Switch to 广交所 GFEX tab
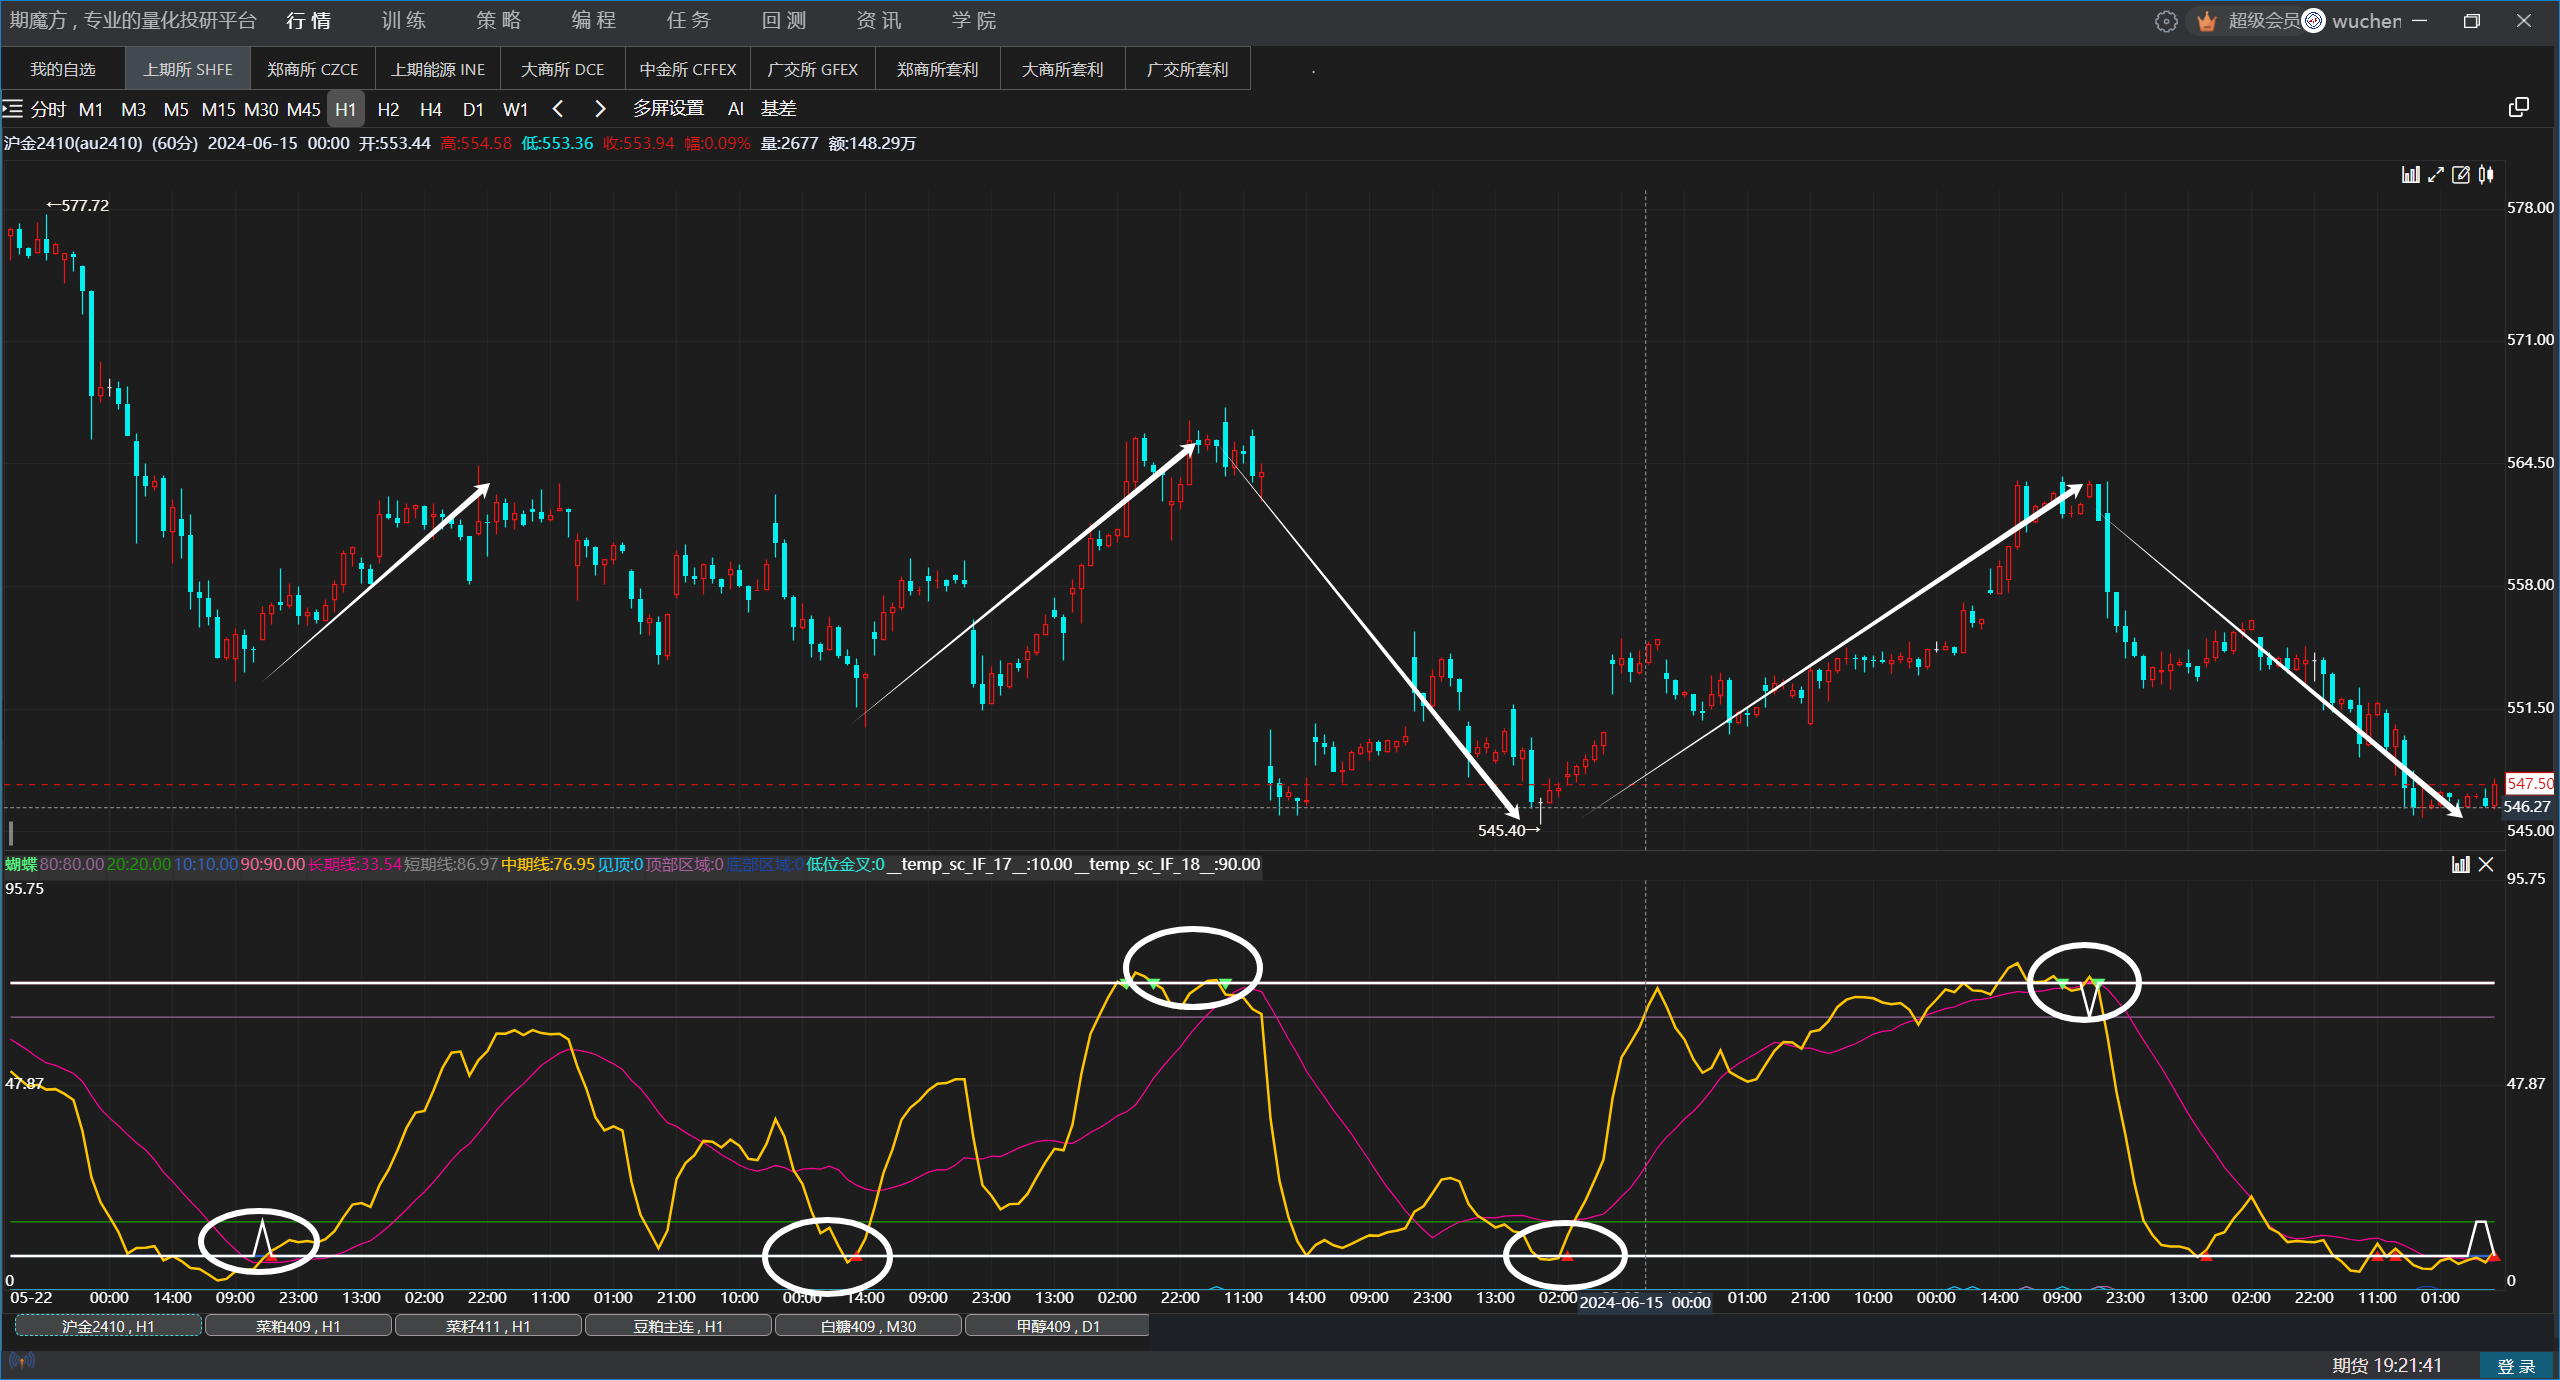Image resolution: width=2560 pixels, height=1380 pixels. (813, 69)
